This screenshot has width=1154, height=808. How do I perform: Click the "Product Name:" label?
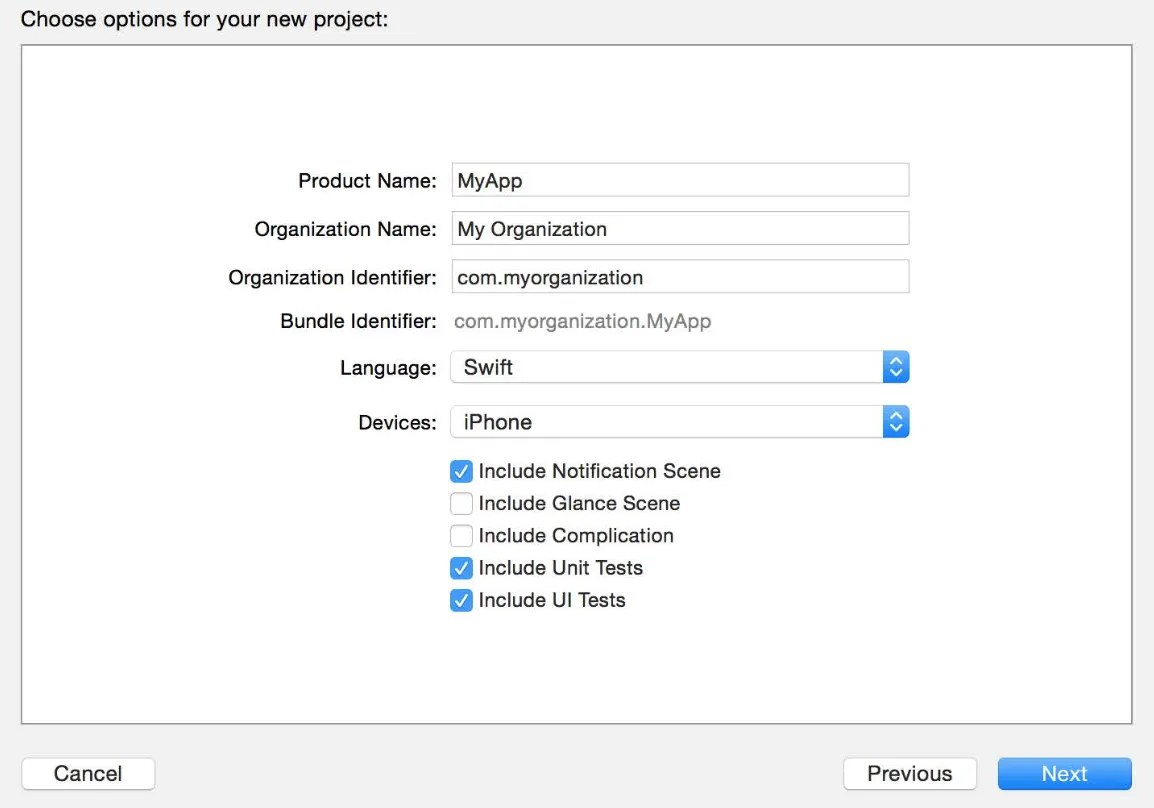(x=367, y=181)
